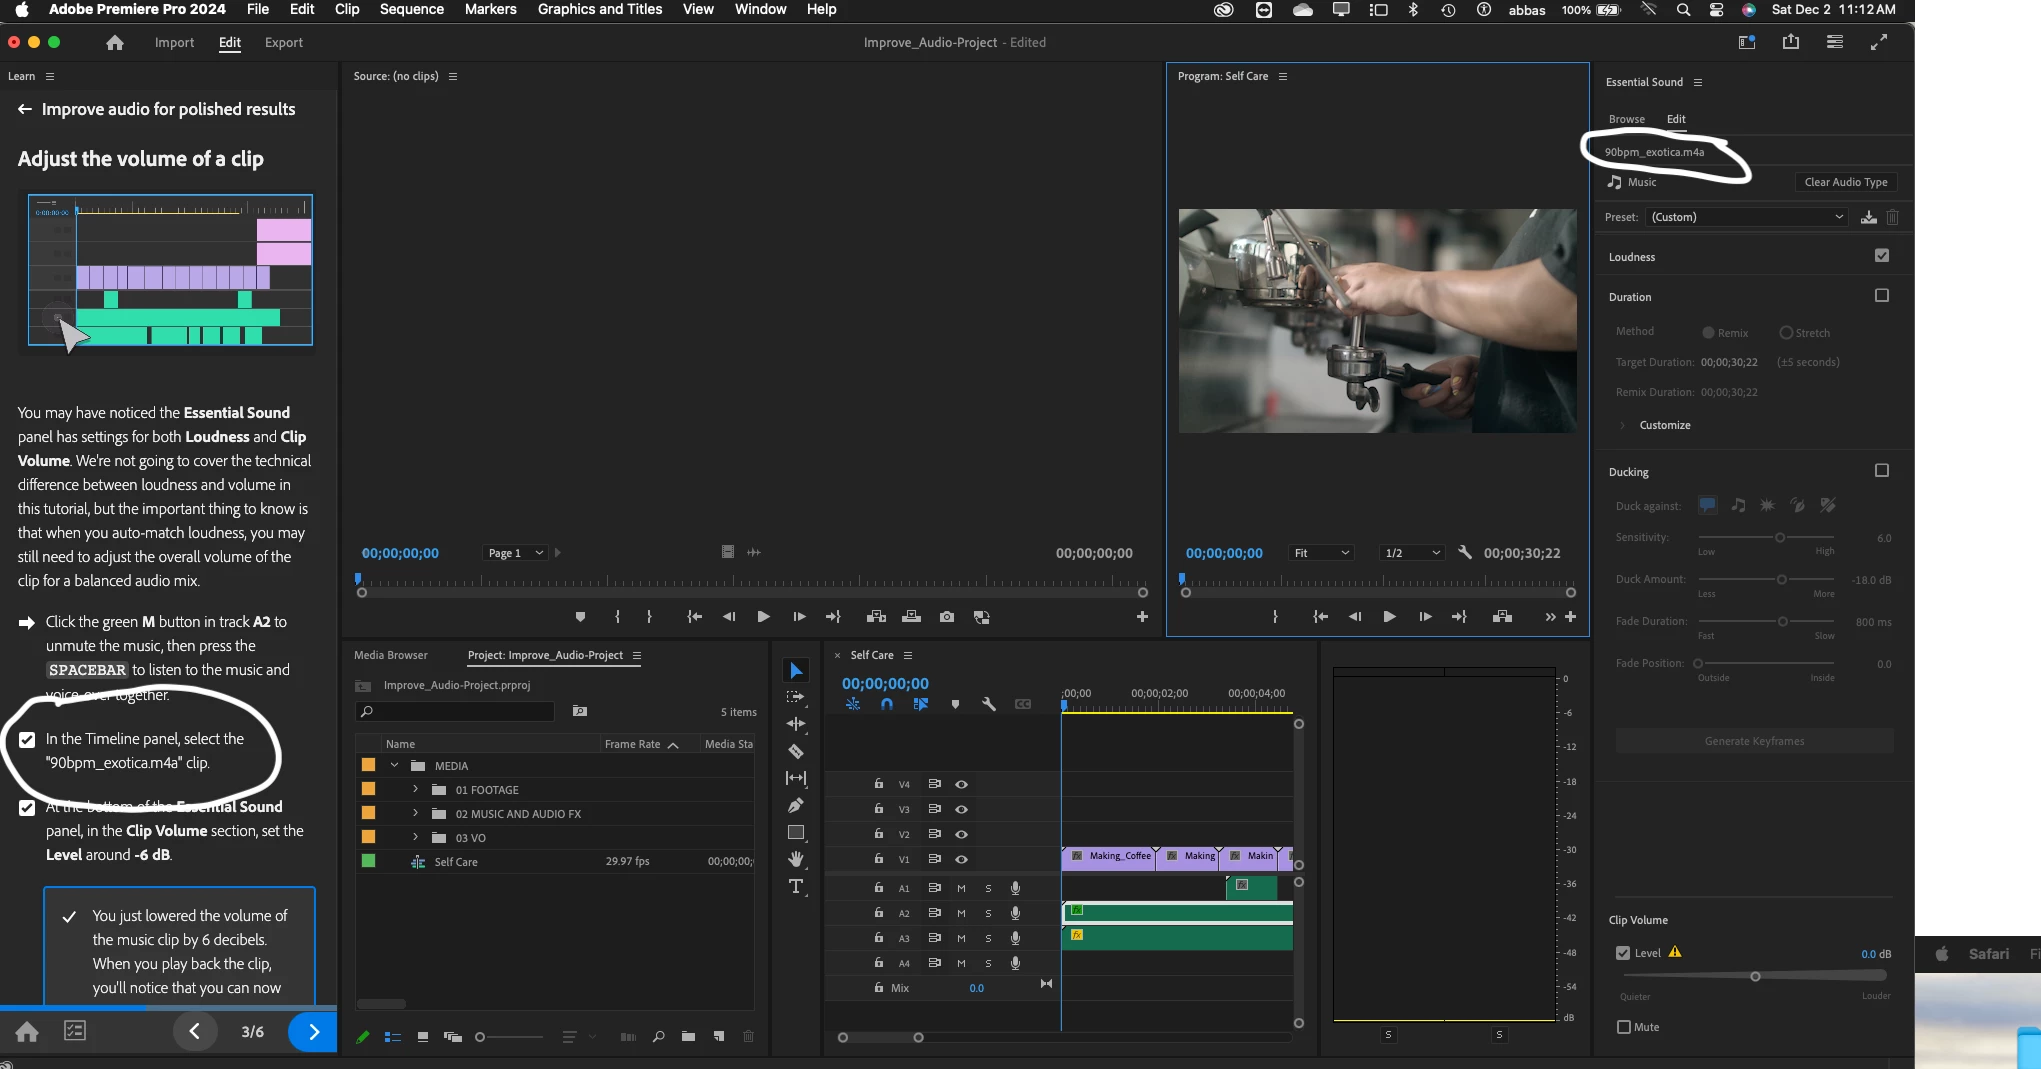
Task: Open the Export workspace tab
Action: pos(284,43)
